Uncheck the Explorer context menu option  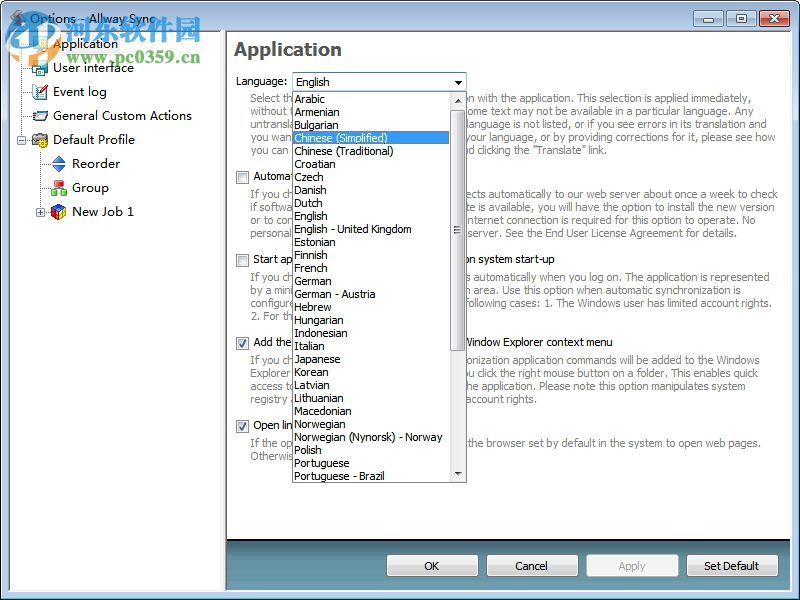click(242, 343)
